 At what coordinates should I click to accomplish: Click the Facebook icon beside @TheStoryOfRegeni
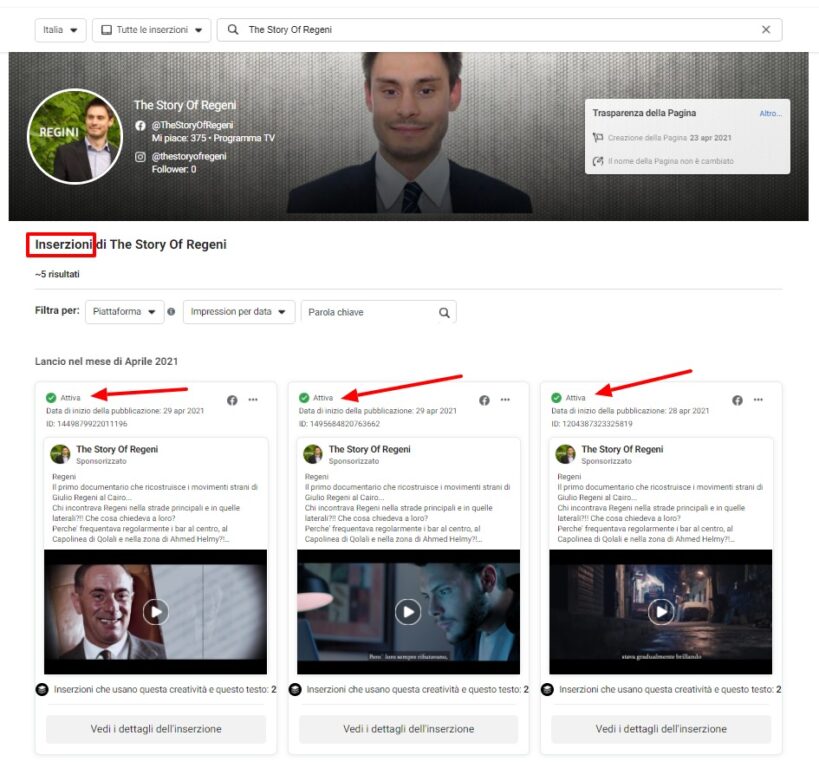click(x=140, y=125)
